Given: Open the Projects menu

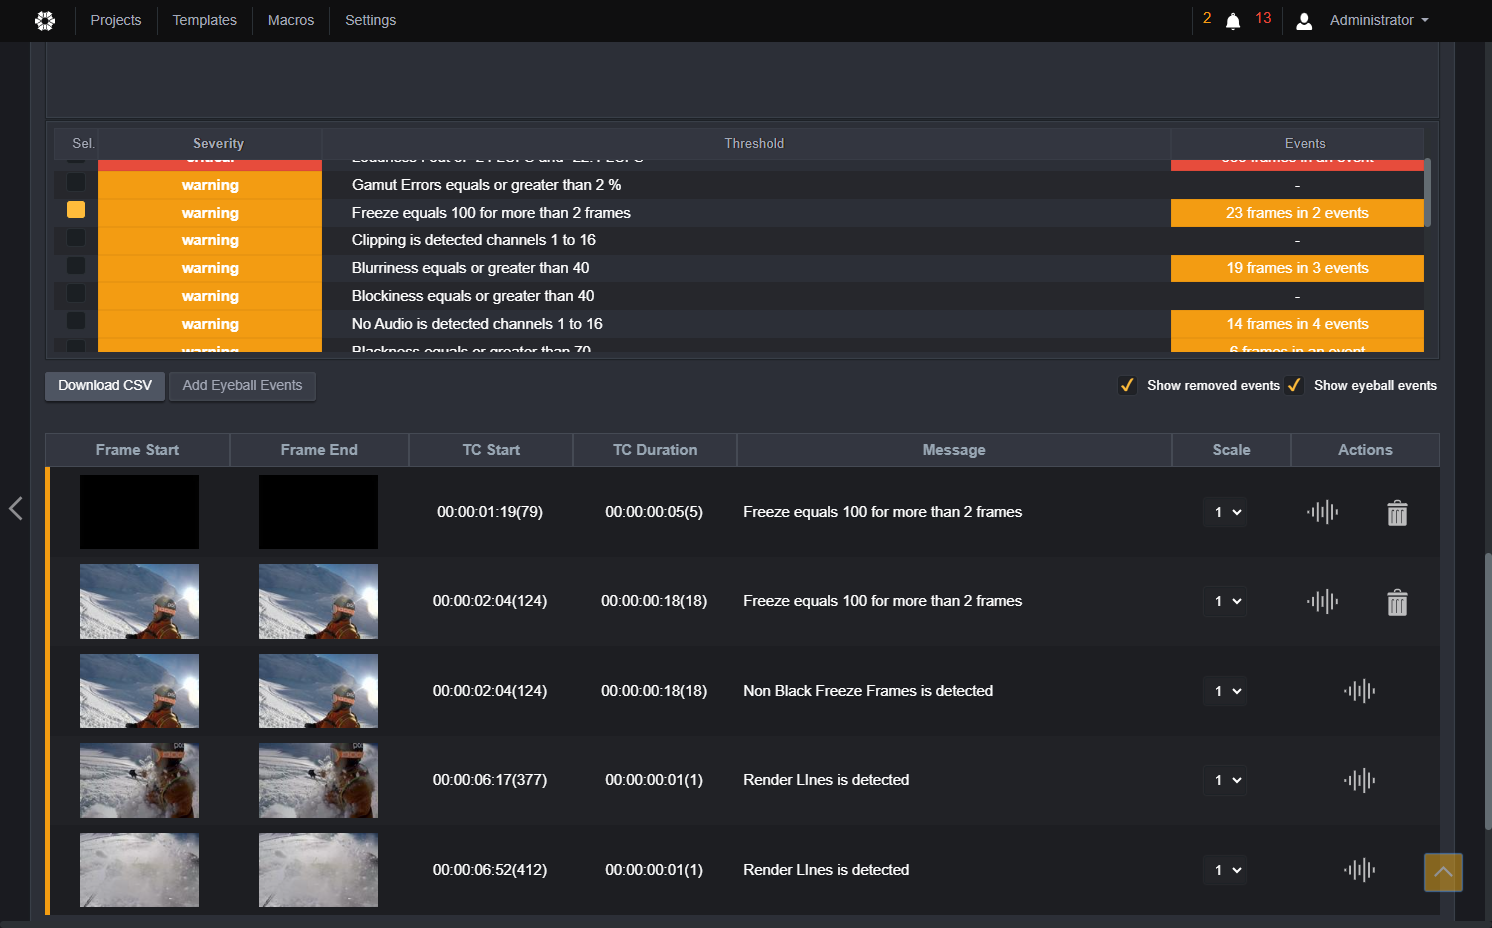Looking at the screenshot, I should click(x=116, y=20).
